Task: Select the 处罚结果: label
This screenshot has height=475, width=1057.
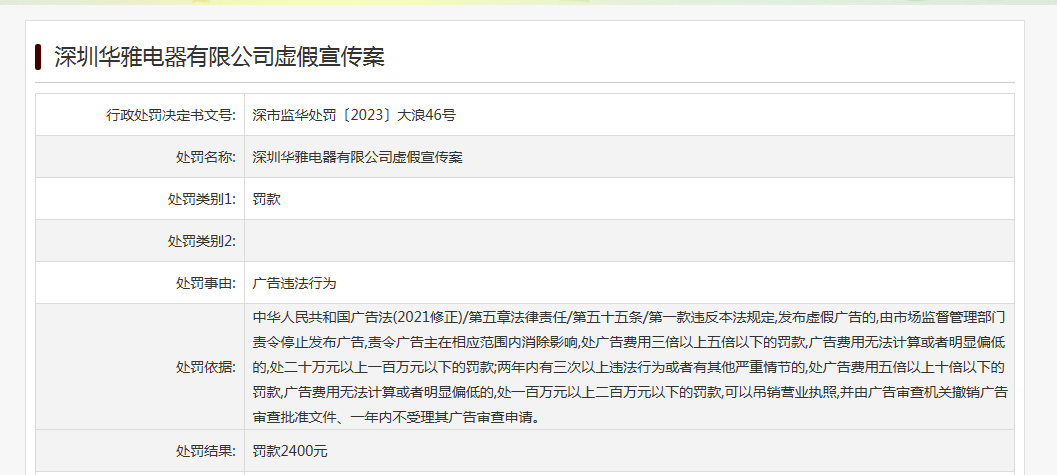Action: (206, 451)
